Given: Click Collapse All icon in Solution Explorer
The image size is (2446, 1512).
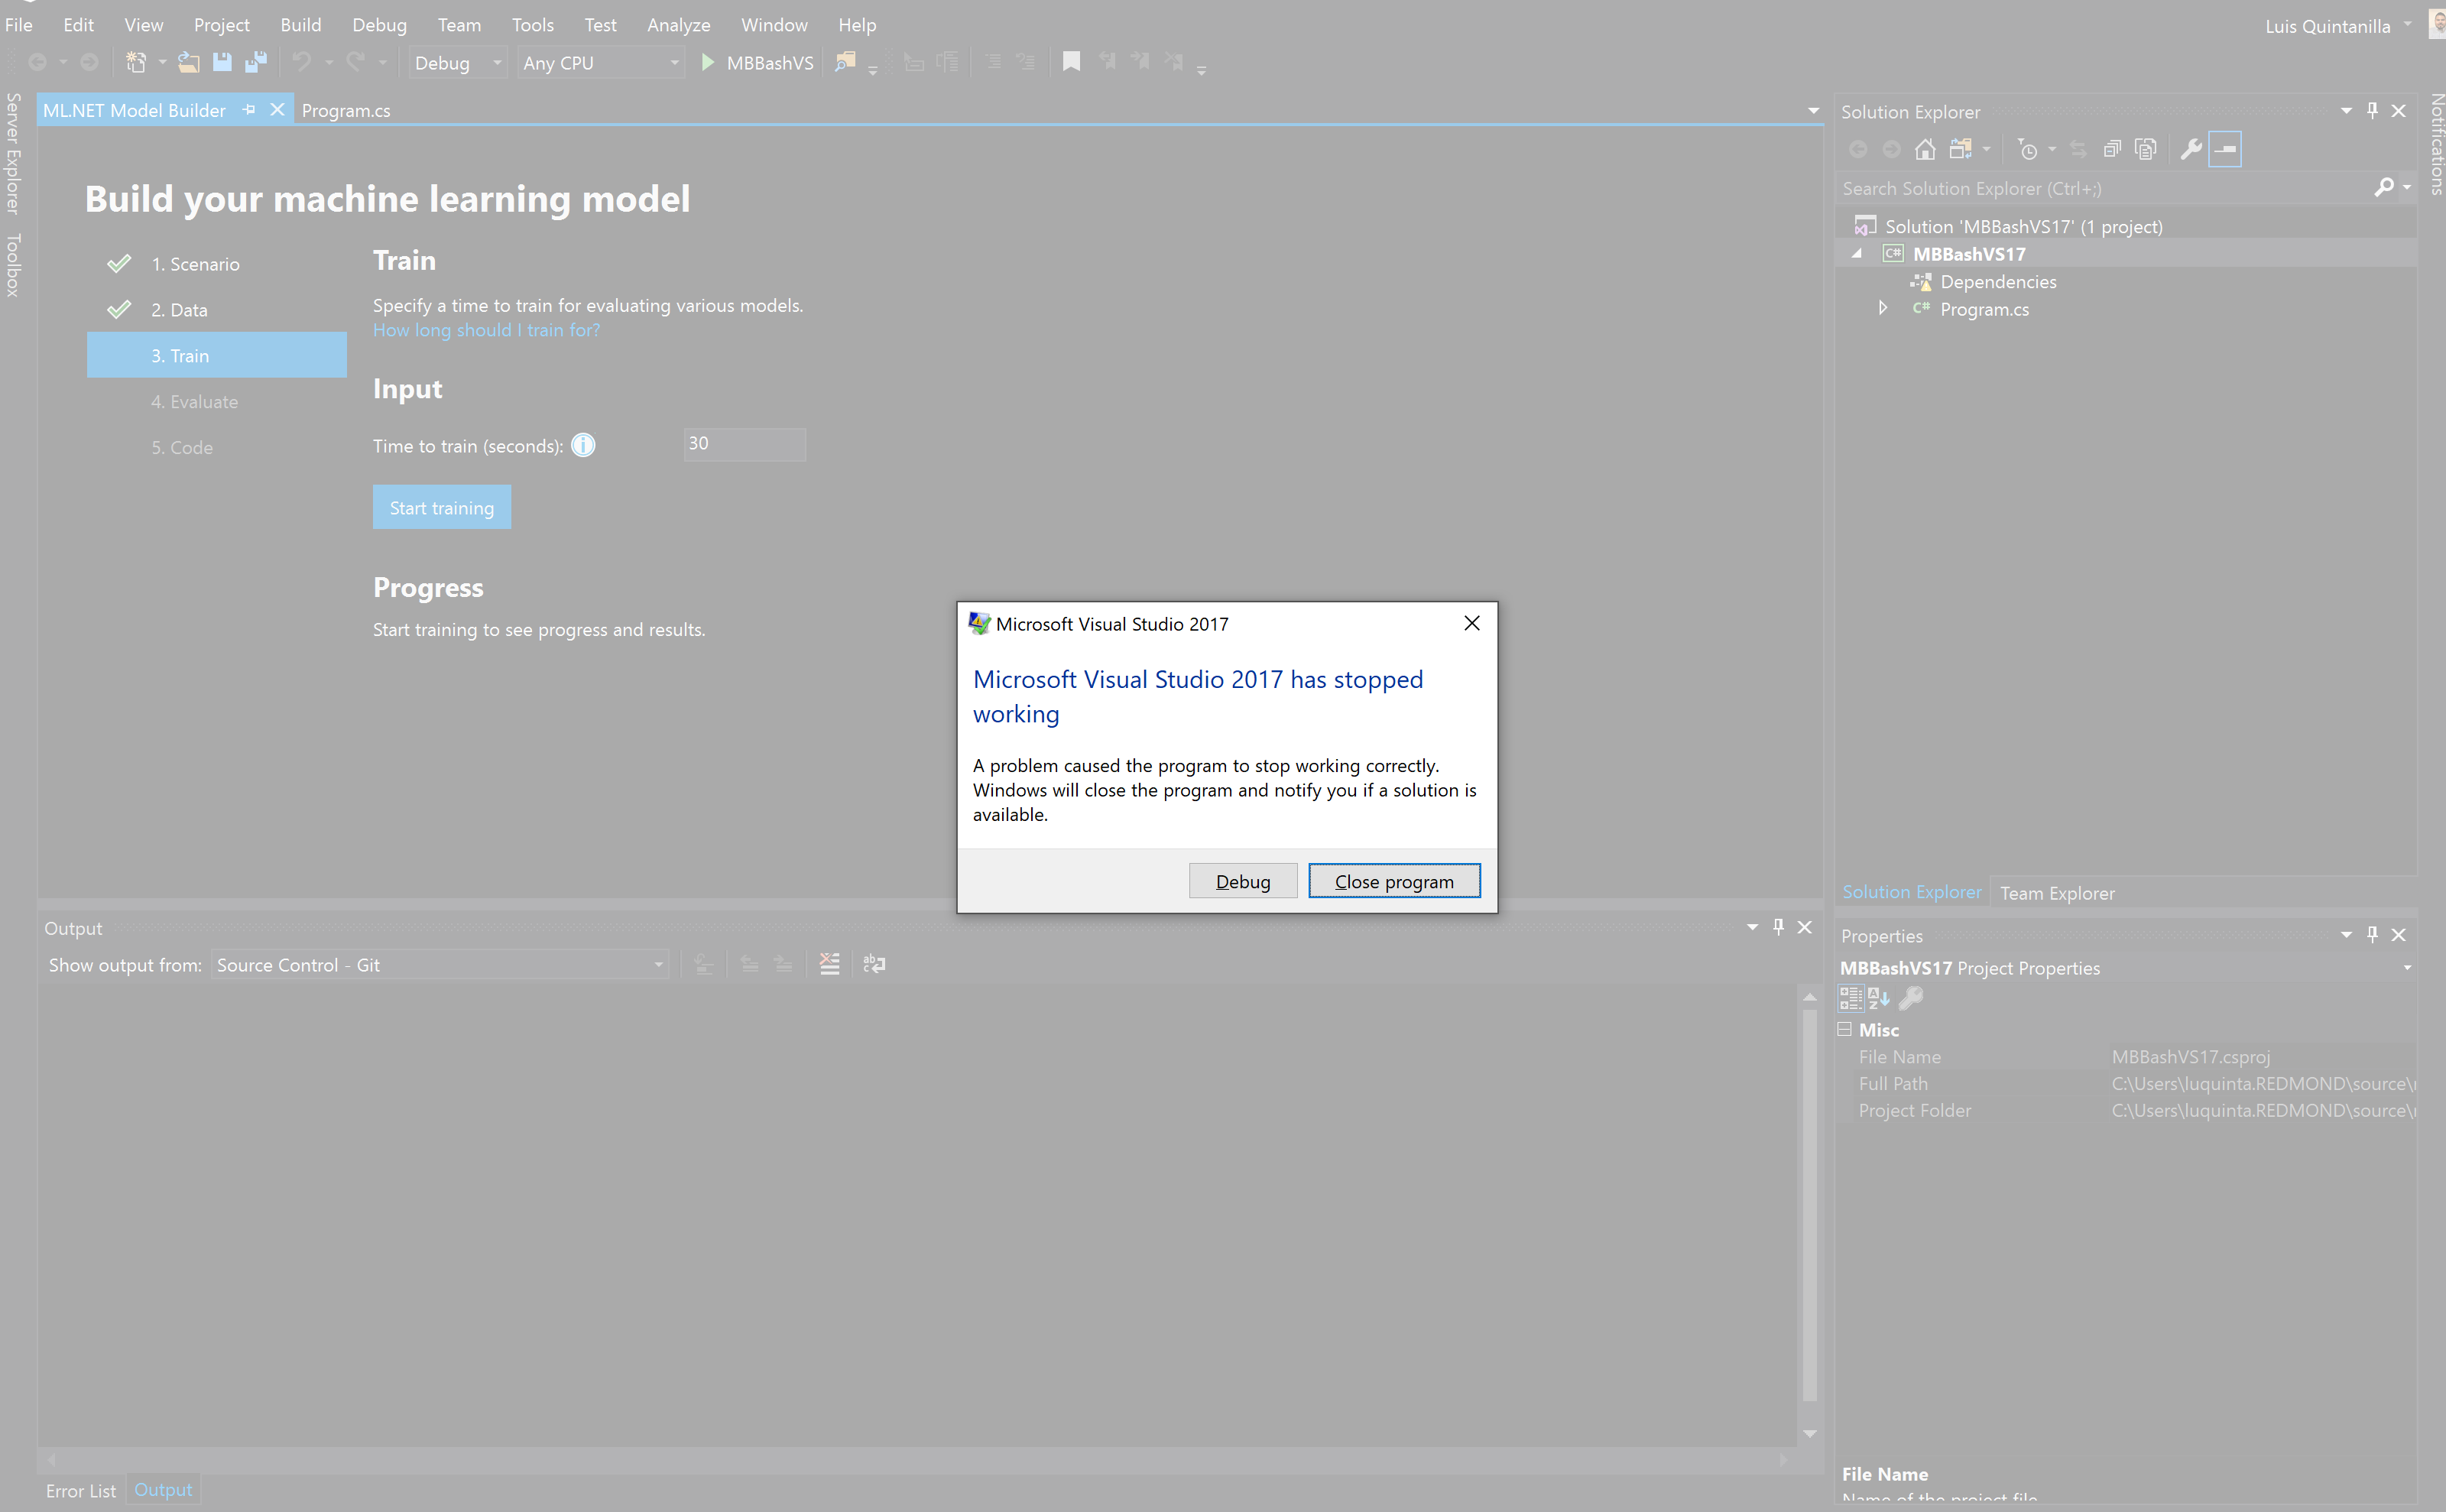Looking at the screenshot, I should click(x=2112, y=149).
